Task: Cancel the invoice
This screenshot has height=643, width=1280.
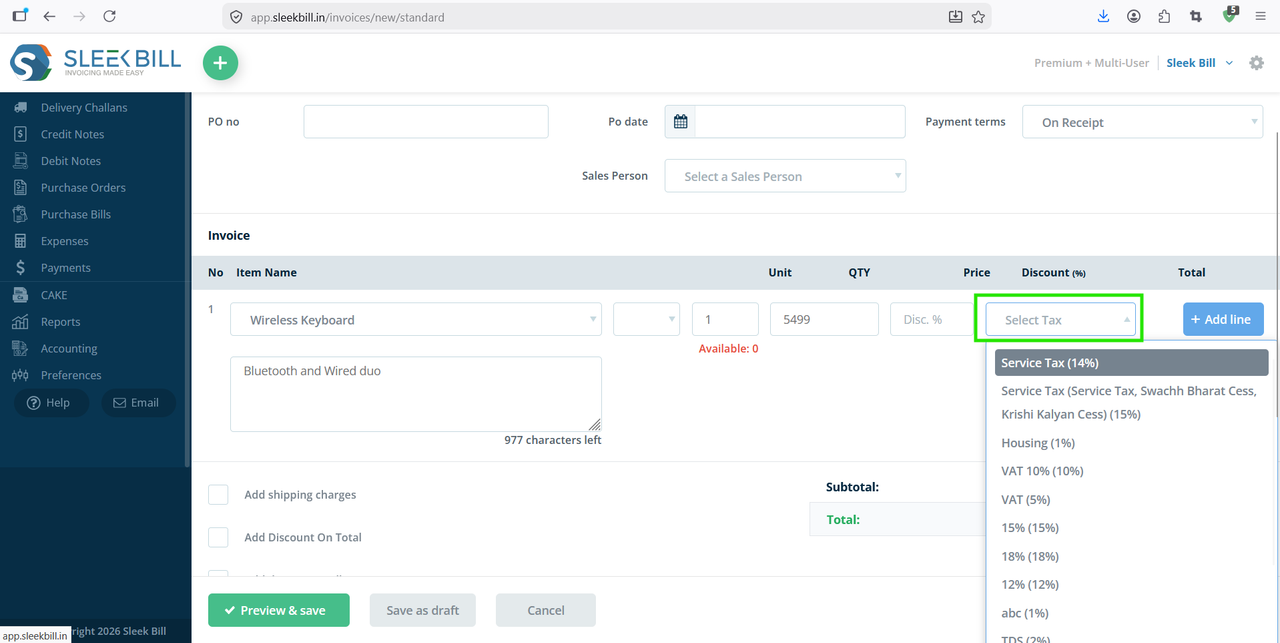Action: click(x=546, y=610)
